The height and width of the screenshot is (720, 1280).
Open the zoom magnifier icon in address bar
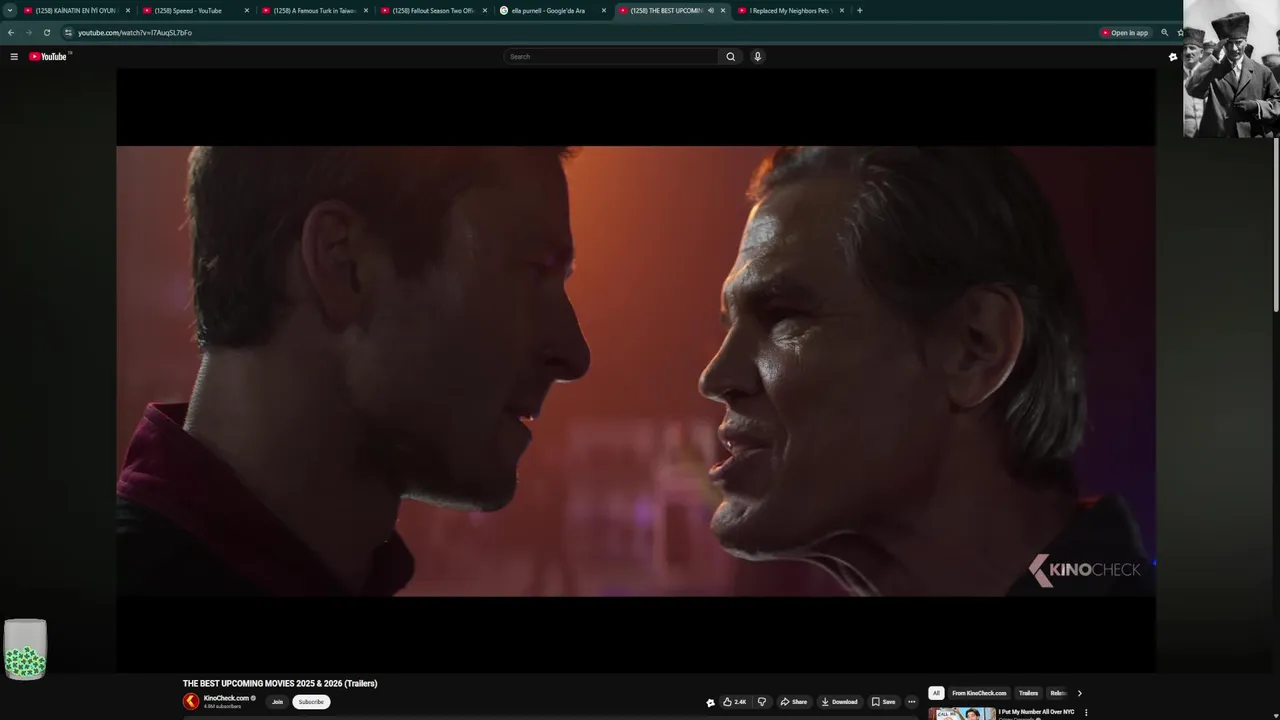(1164, 33)
